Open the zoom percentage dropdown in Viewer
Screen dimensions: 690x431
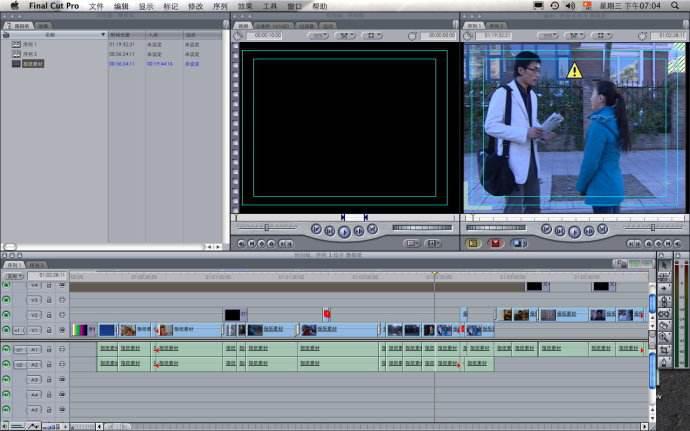point(317,36)
